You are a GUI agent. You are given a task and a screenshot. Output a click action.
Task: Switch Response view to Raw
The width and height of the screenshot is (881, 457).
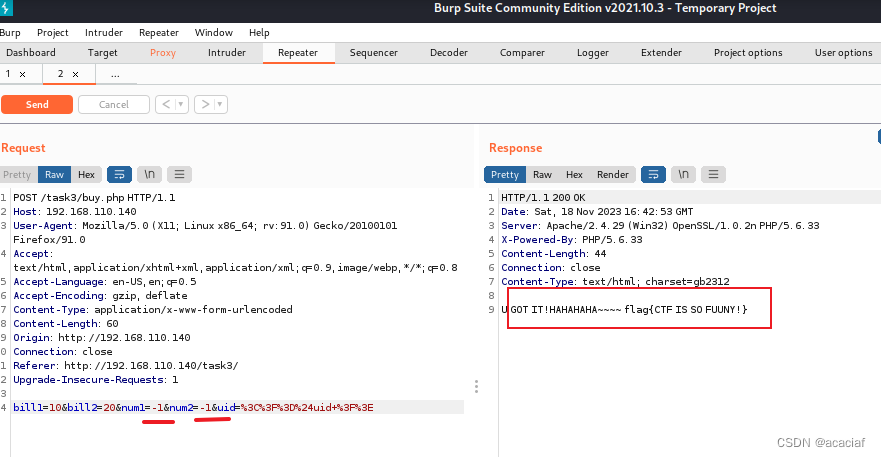pos(542,175)
